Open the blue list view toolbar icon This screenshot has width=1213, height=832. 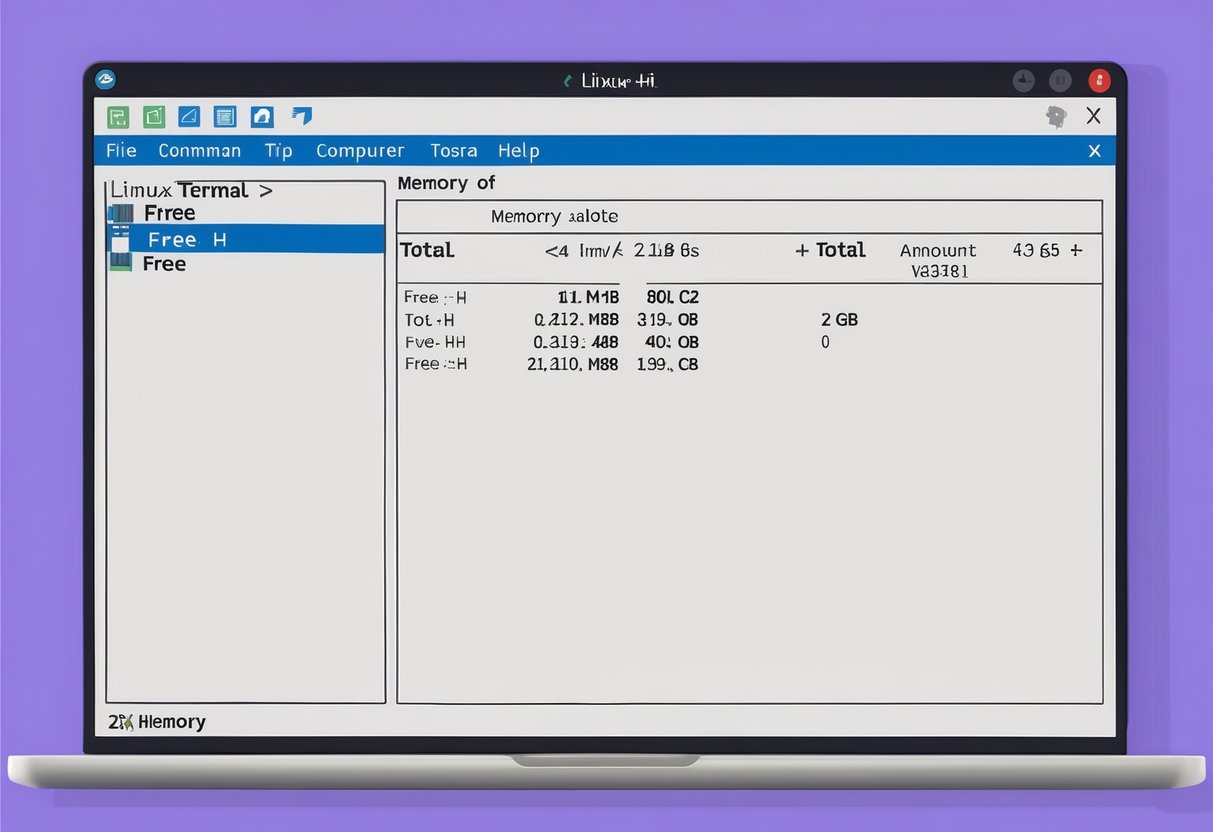click(225, 116)
